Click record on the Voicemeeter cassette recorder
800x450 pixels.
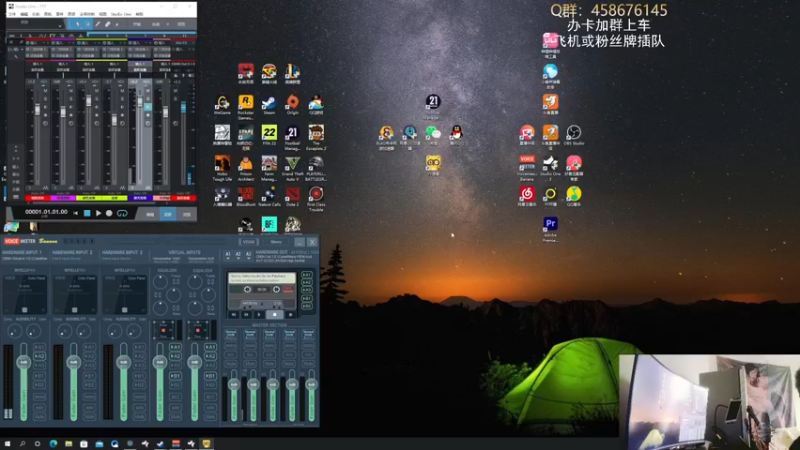(x=290, y=315)
